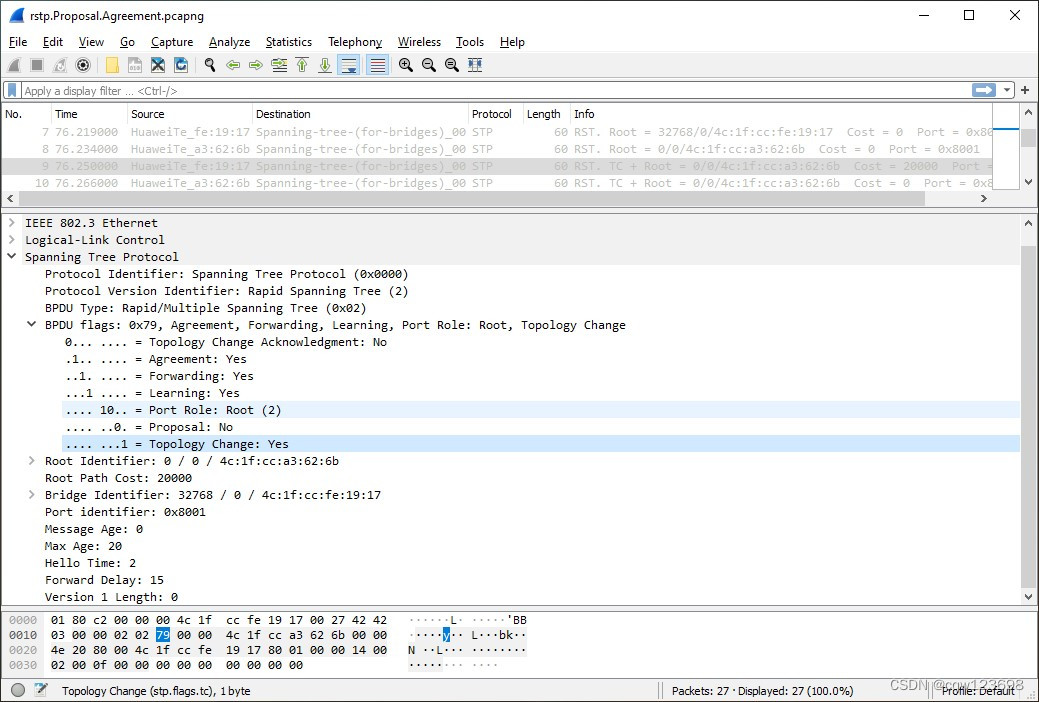Sort by the Length column header

point(547,114)
